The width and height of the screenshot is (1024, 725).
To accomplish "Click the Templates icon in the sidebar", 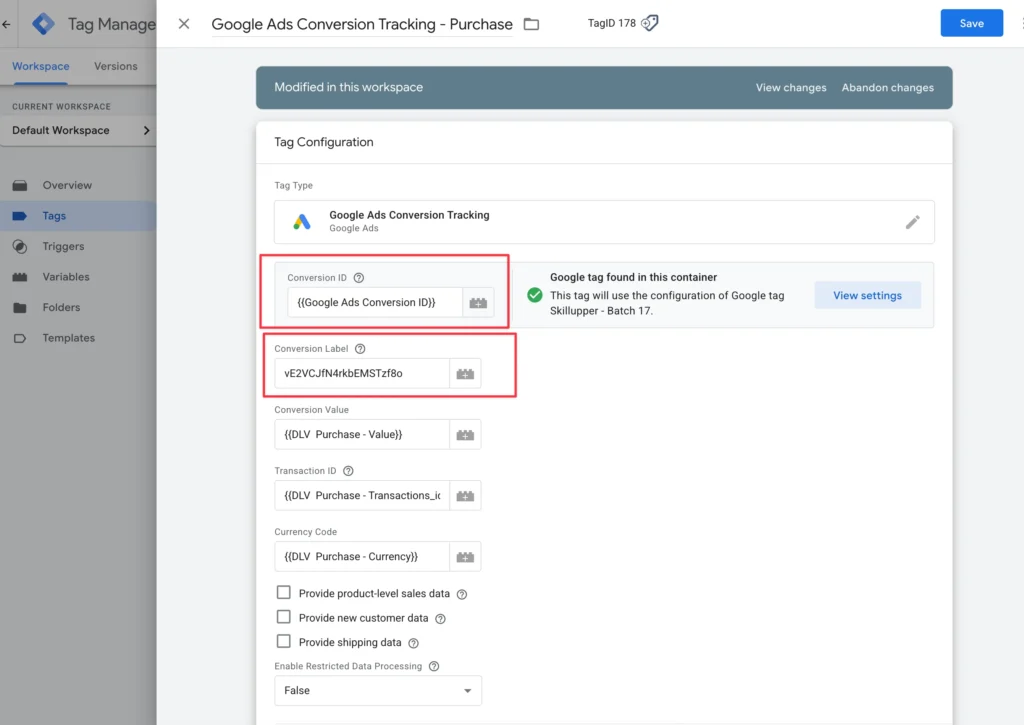I will tap(20, 338).
